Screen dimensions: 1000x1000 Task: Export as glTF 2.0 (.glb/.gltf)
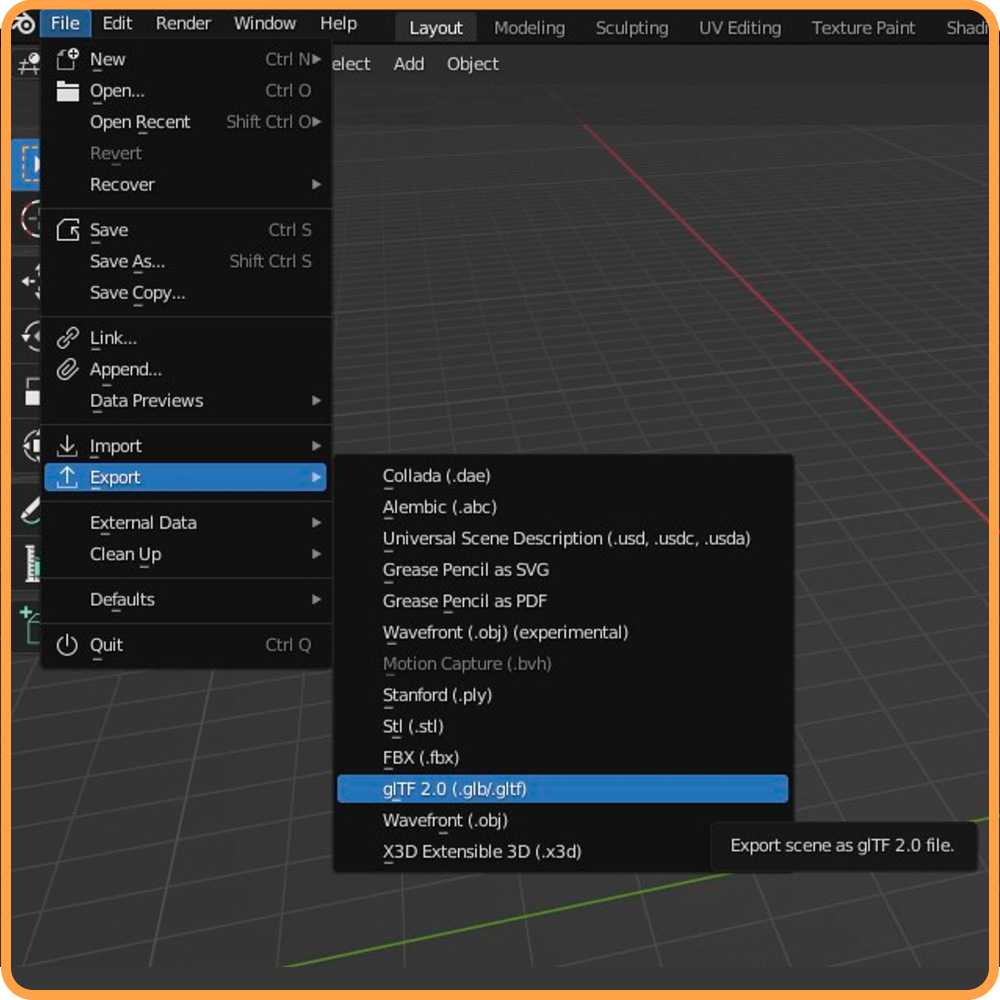click(562, 789)
